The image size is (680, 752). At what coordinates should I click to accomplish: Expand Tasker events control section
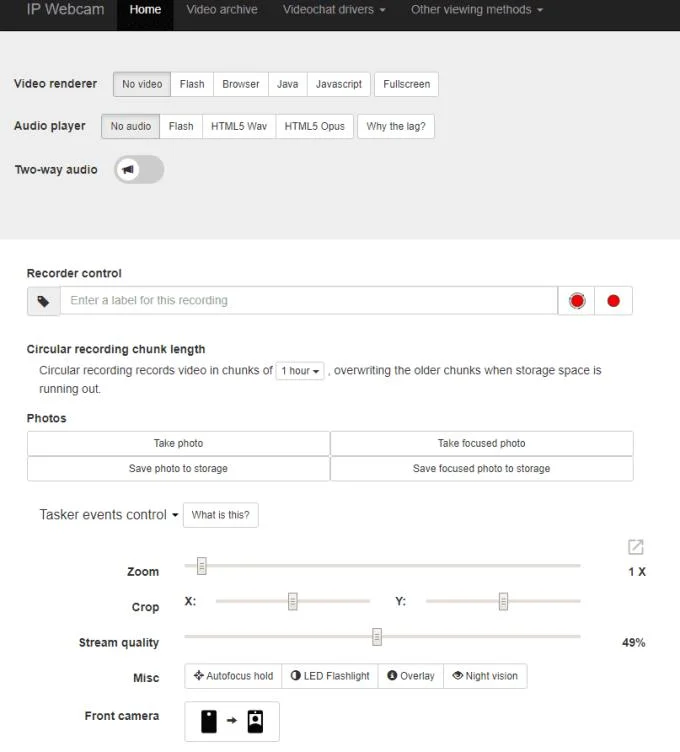[109, 515]
